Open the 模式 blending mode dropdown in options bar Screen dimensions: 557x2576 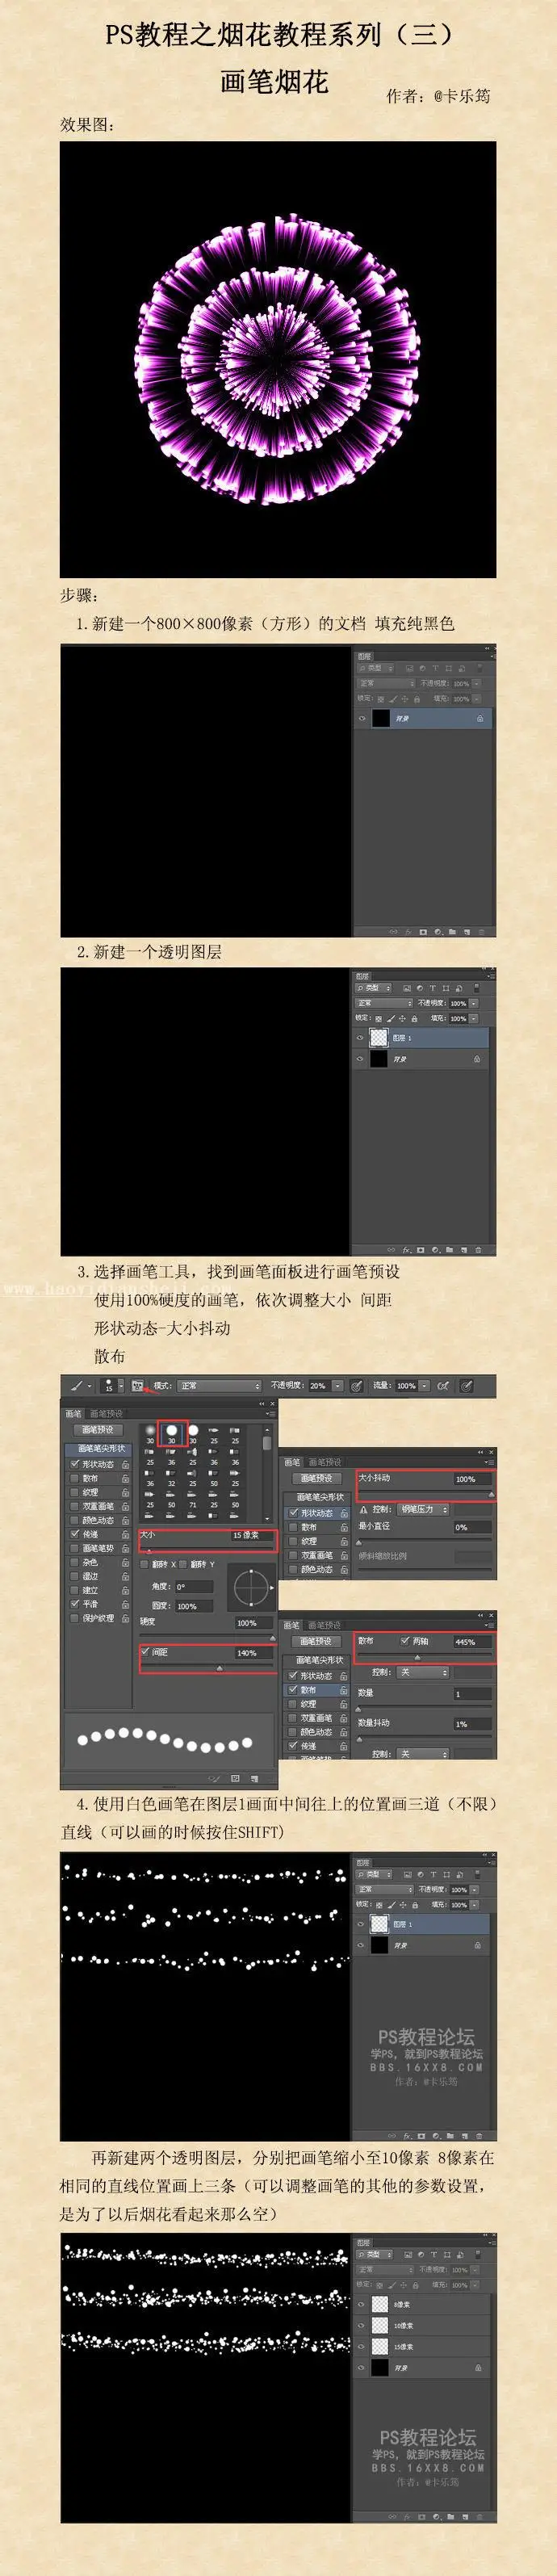(219, 1386)
